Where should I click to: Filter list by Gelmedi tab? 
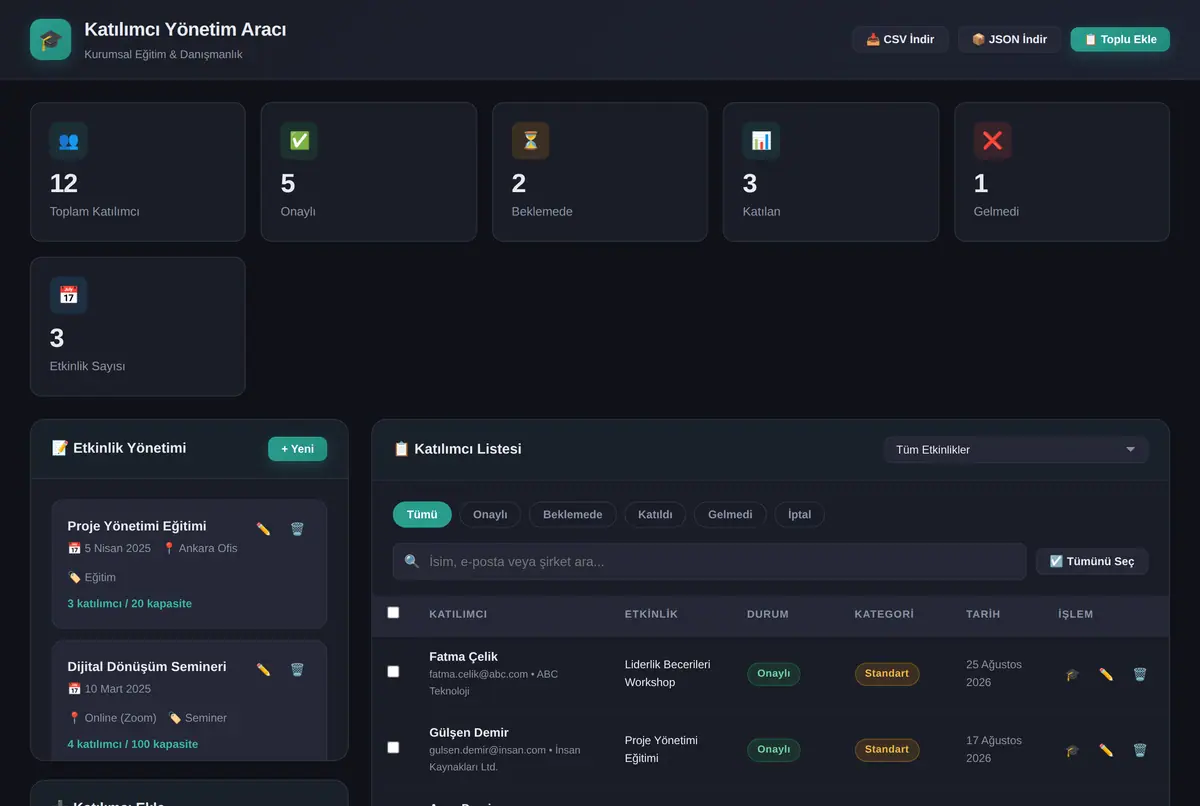point(730,515)
